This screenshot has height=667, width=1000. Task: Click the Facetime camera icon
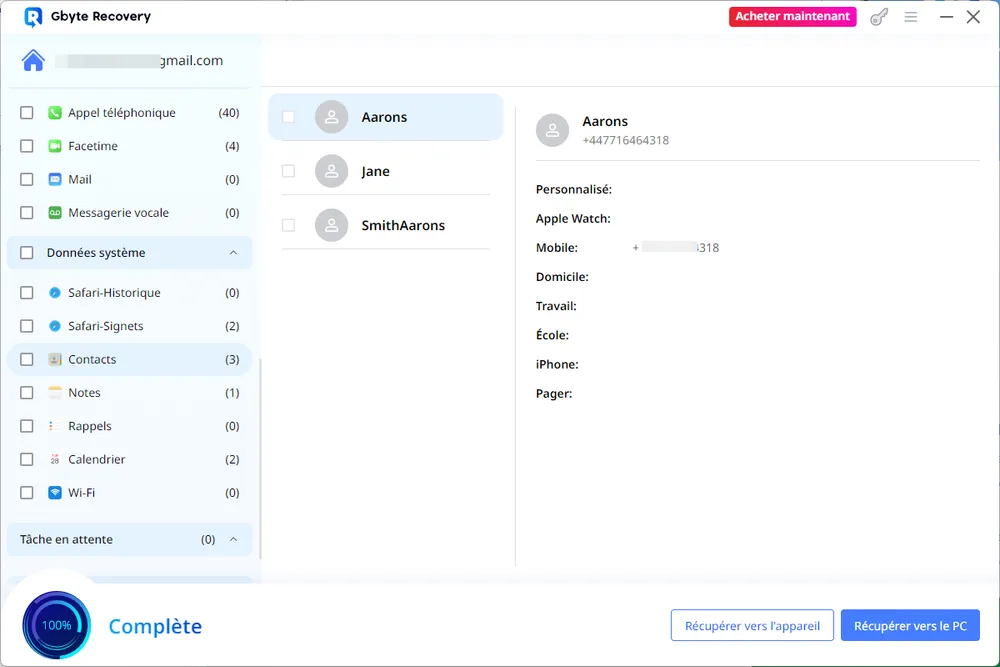[55, 146]
